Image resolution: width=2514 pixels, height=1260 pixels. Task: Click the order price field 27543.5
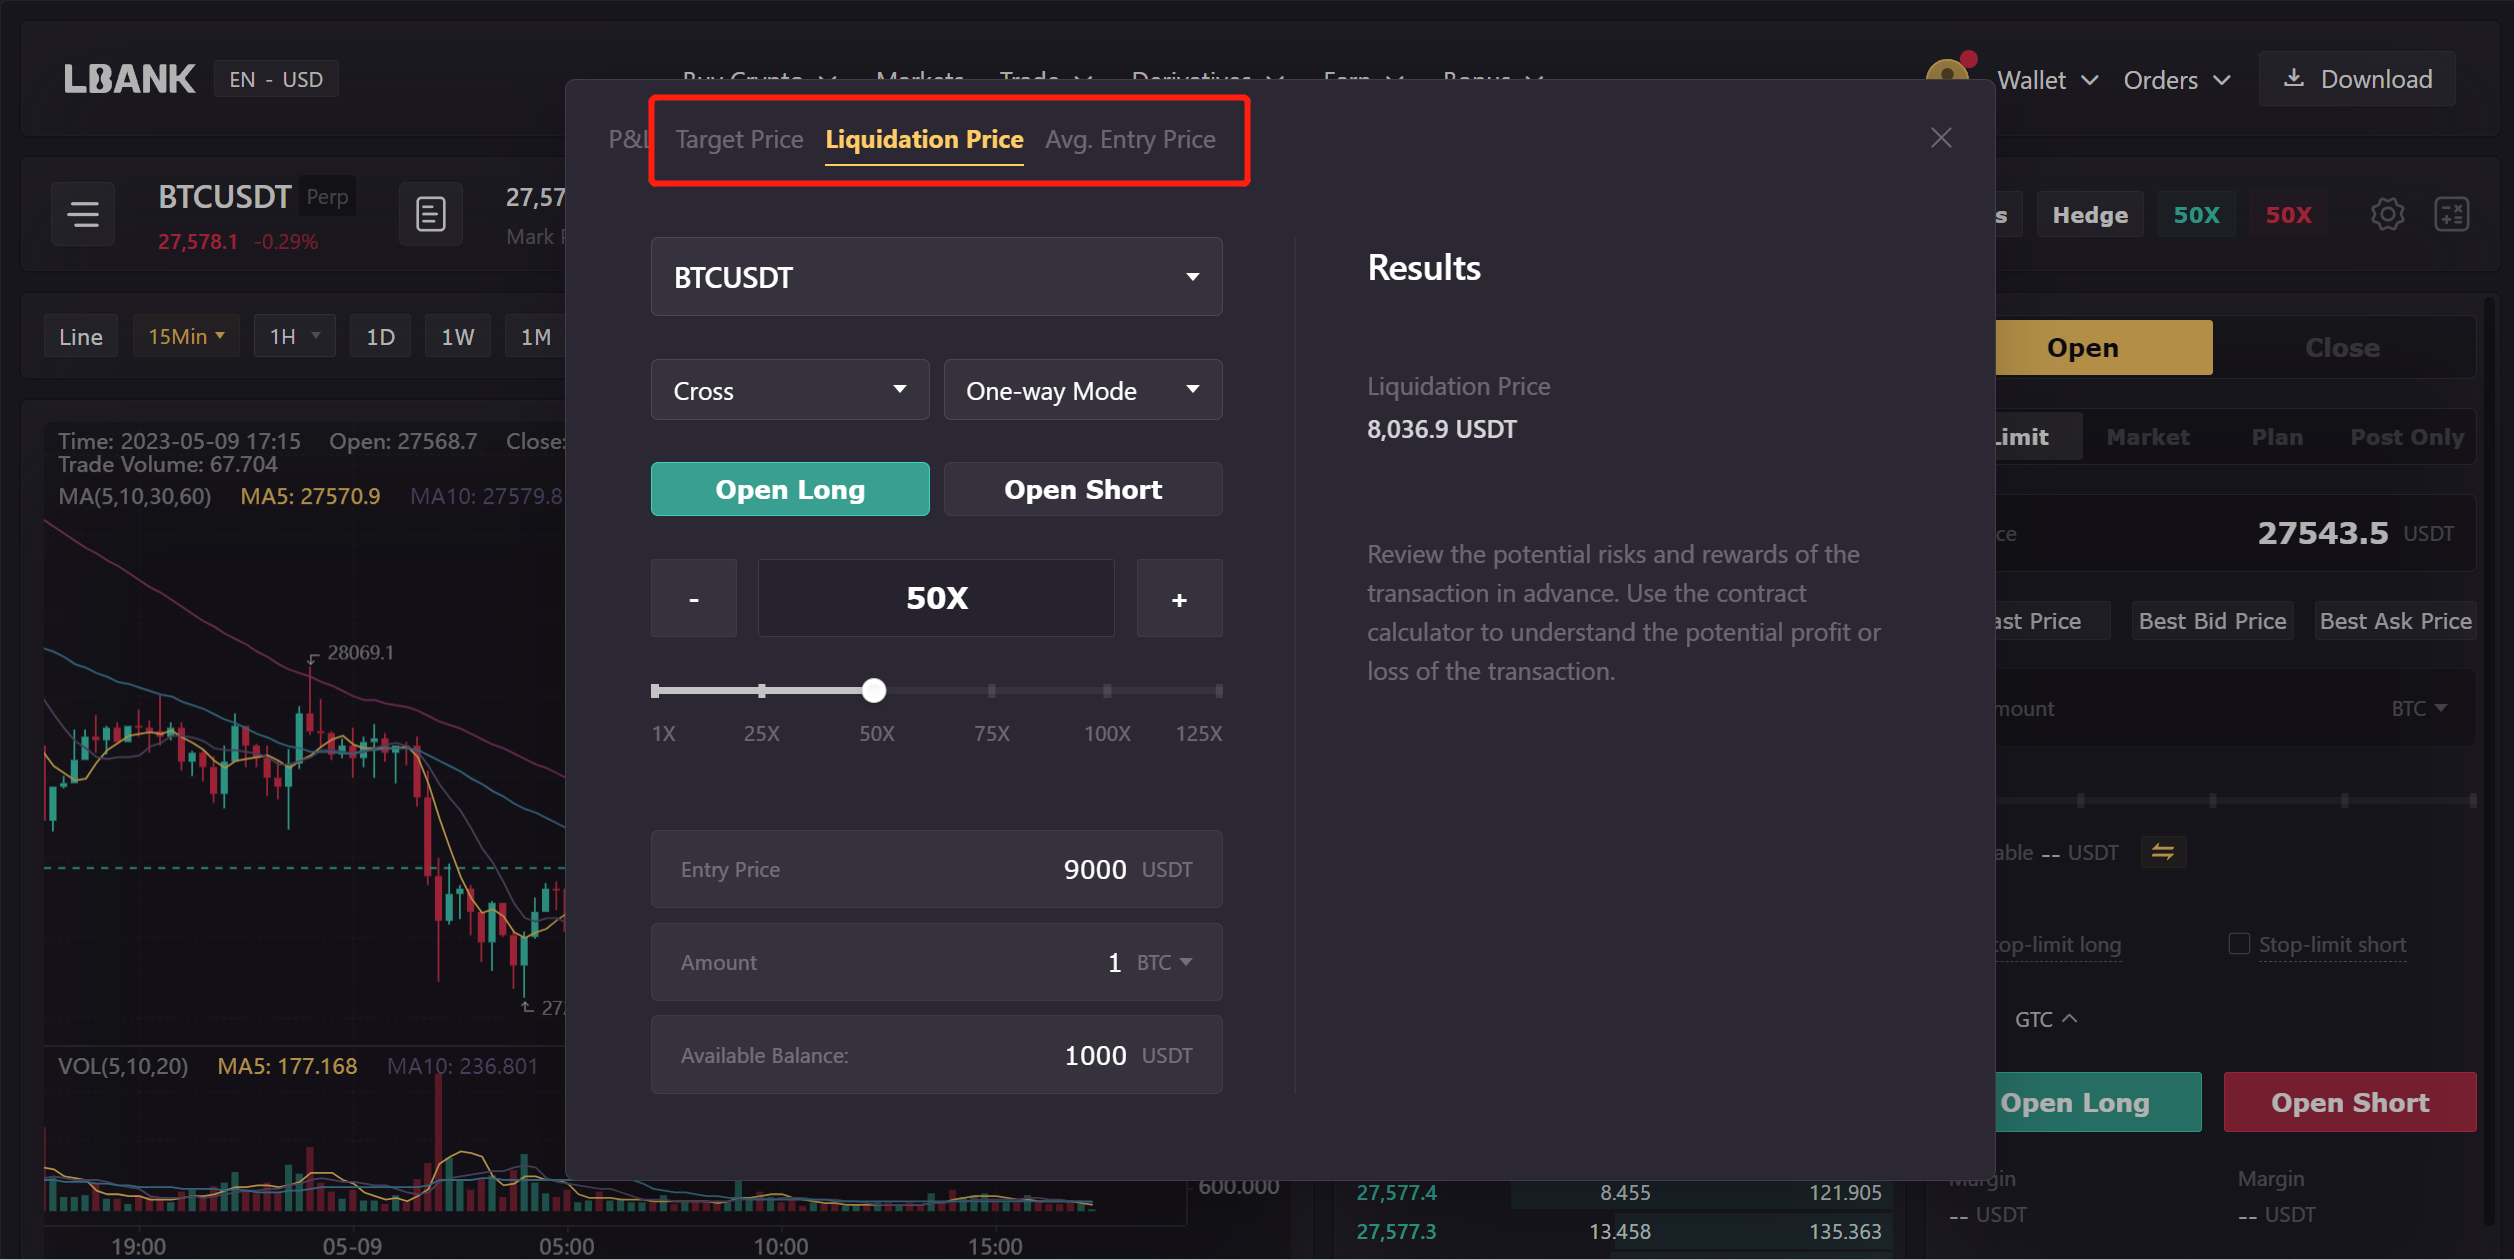click(2234, 533)
